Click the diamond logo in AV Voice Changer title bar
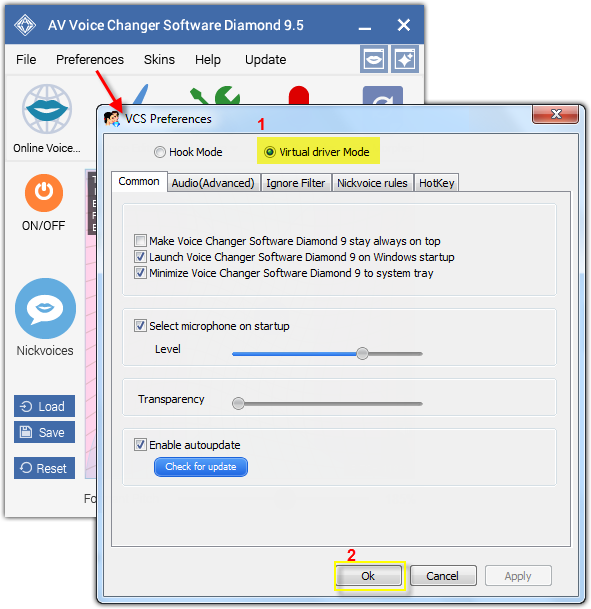The height and width of the screenshot is (609, 591). pyautogui.click(x=25, y=25)
